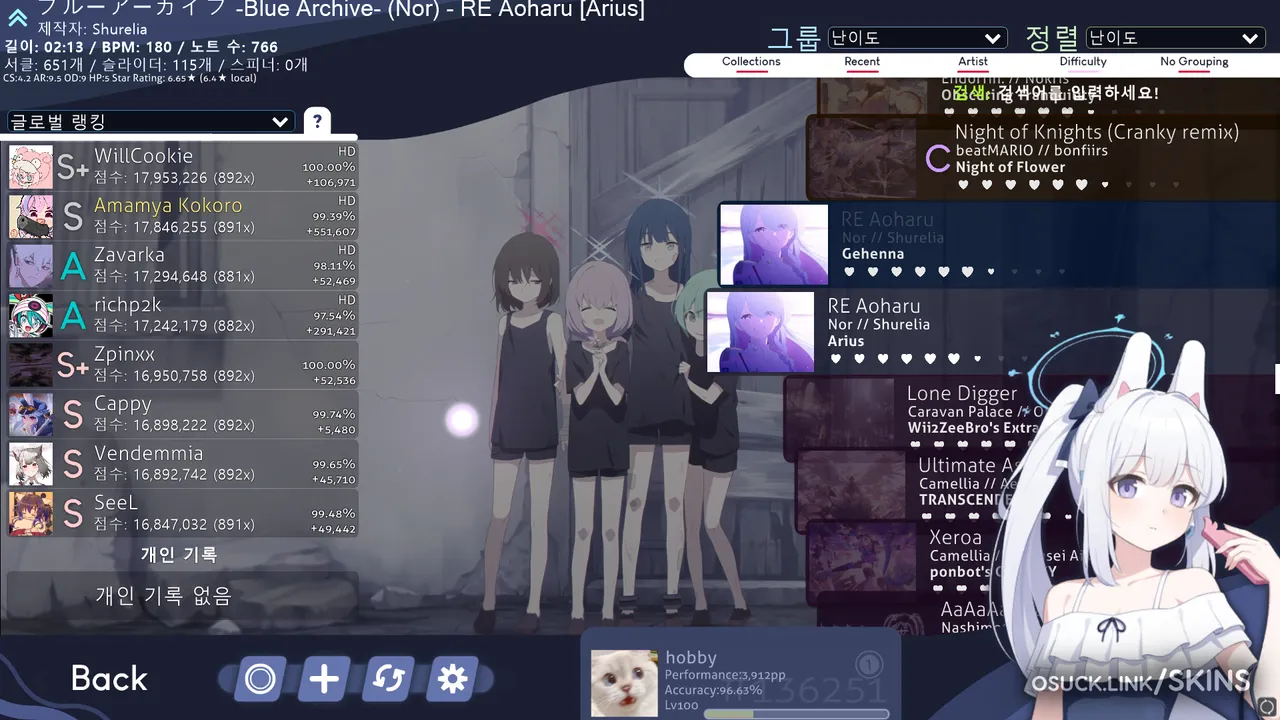Click the 개인 기록 header
Screen dimensions: 1280x720
179,554
